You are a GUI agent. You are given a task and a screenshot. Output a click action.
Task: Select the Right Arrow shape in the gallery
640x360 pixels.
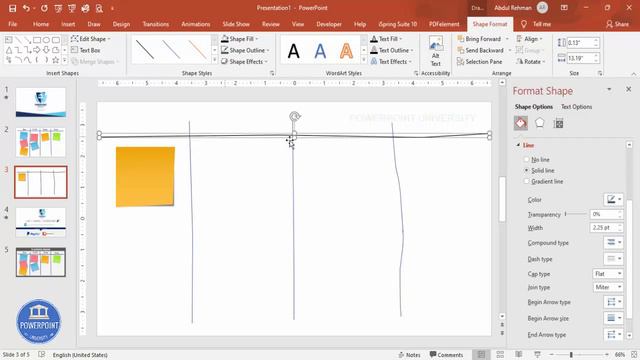37,50
